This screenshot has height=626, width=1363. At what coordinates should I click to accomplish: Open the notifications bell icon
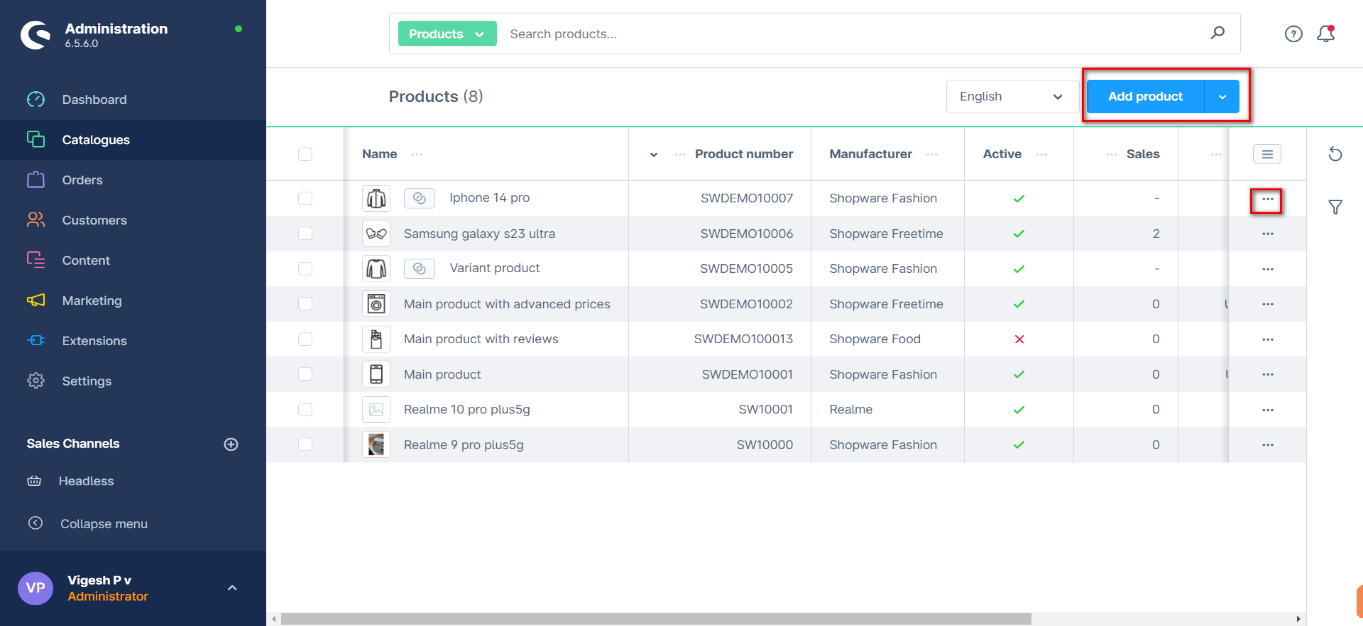(1326, 34)
